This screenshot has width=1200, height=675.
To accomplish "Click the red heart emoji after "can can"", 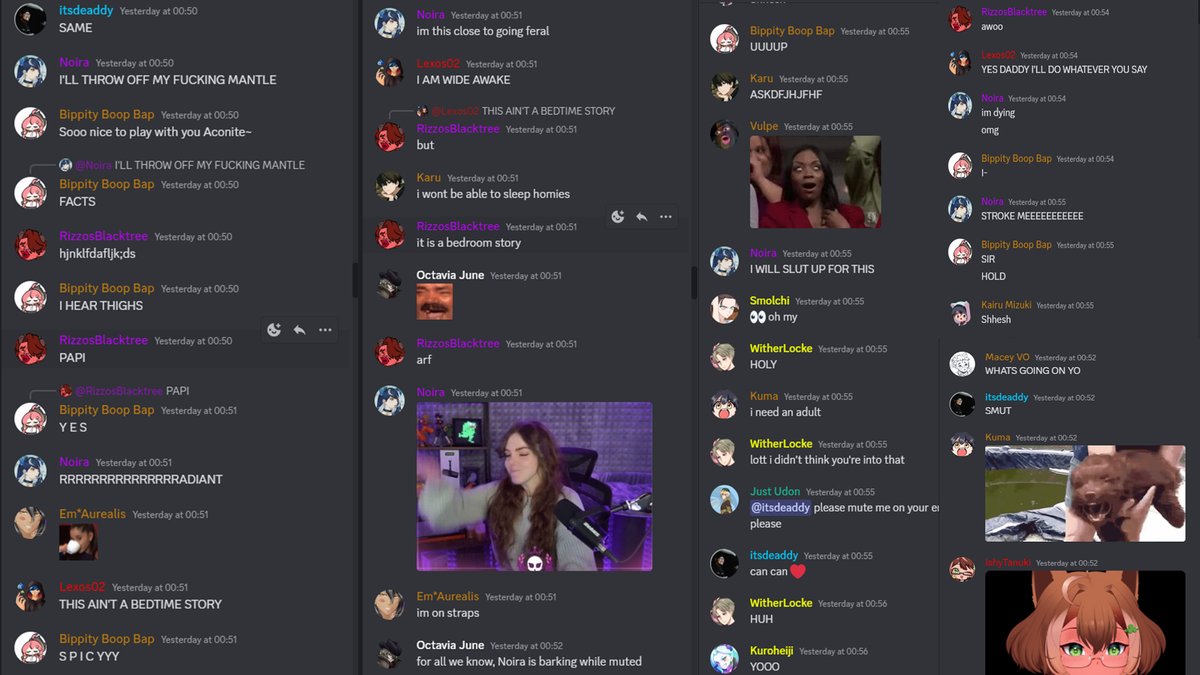I will tap(798, 572).
